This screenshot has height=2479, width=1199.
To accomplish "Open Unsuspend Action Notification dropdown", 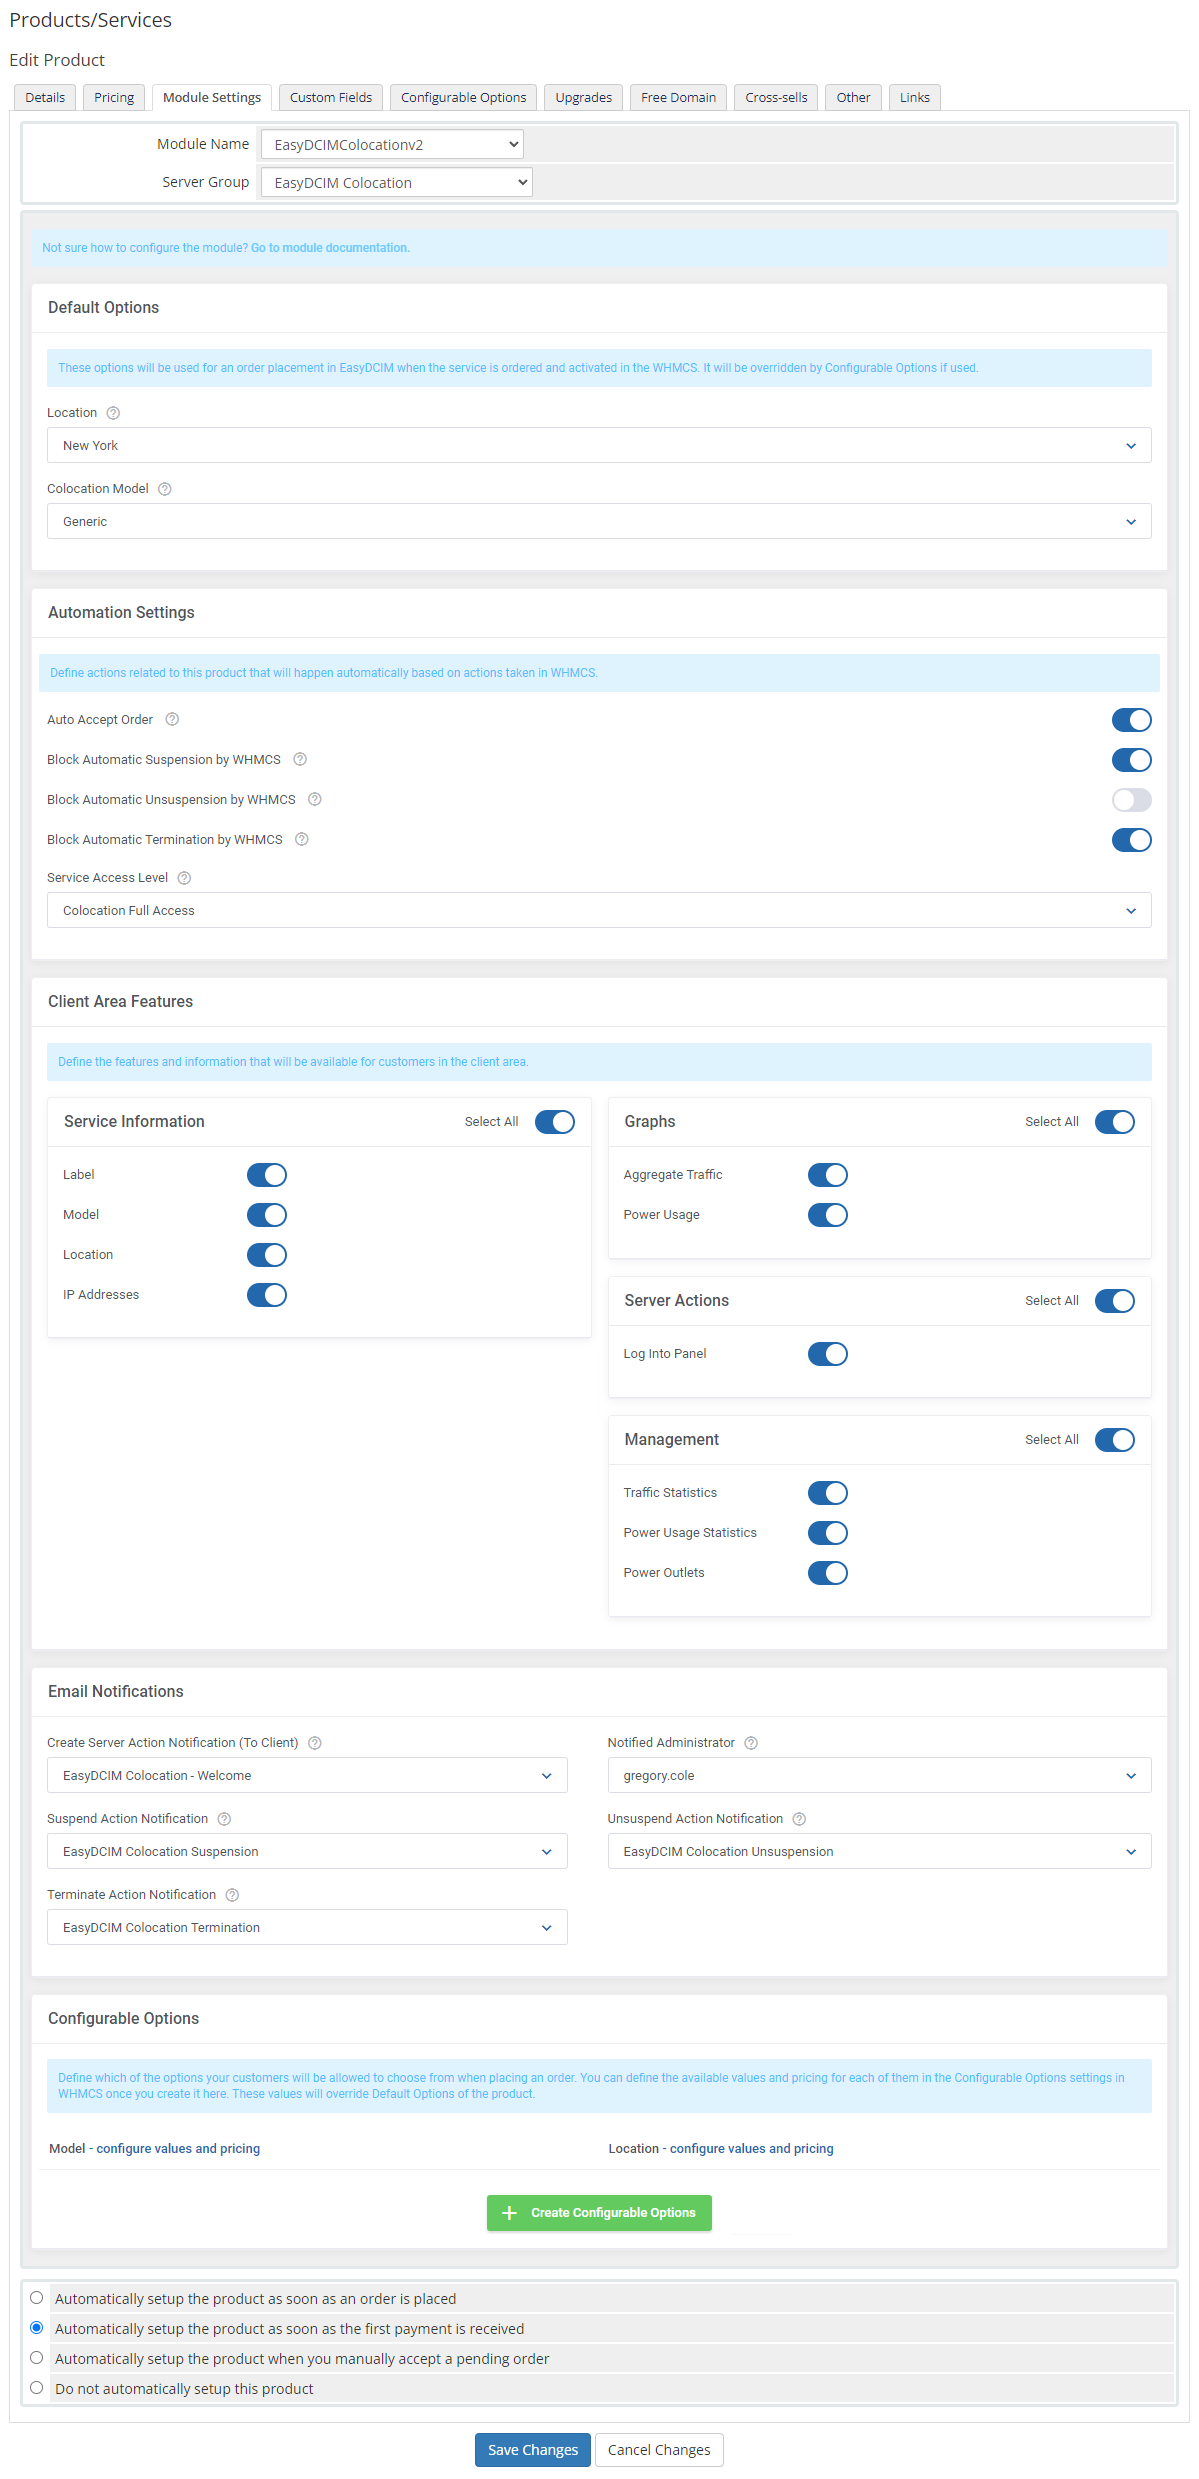I will pos(879,1852).
